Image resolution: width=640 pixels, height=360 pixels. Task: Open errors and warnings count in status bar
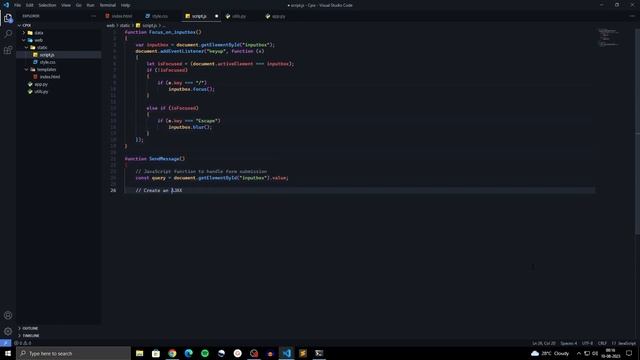click(23, 343)
